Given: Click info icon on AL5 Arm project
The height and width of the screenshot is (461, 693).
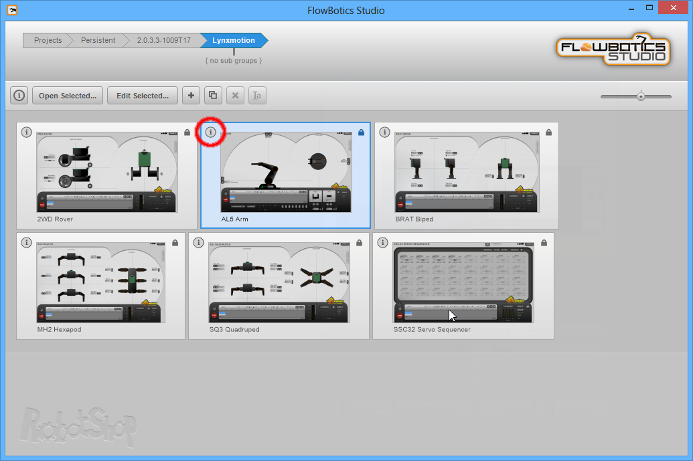Looking at the screenshot, I should tap(211, 132).
